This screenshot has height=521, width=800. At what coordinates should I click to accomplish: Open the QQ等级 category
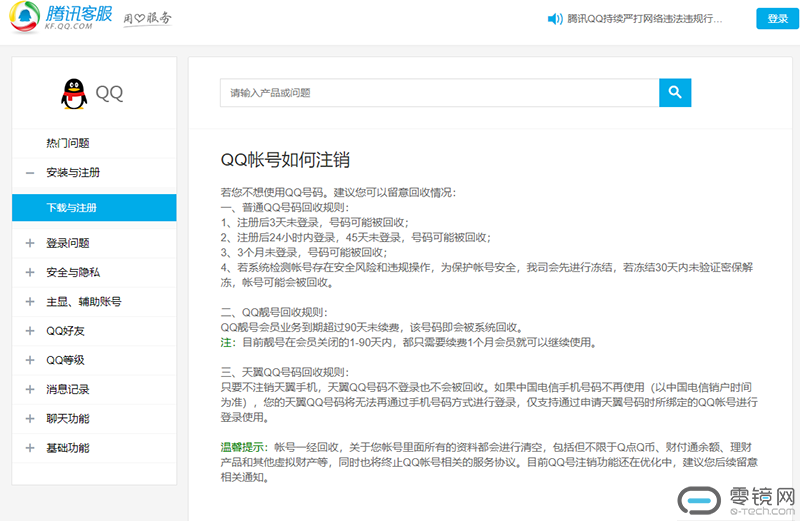(x=65, y=360)
